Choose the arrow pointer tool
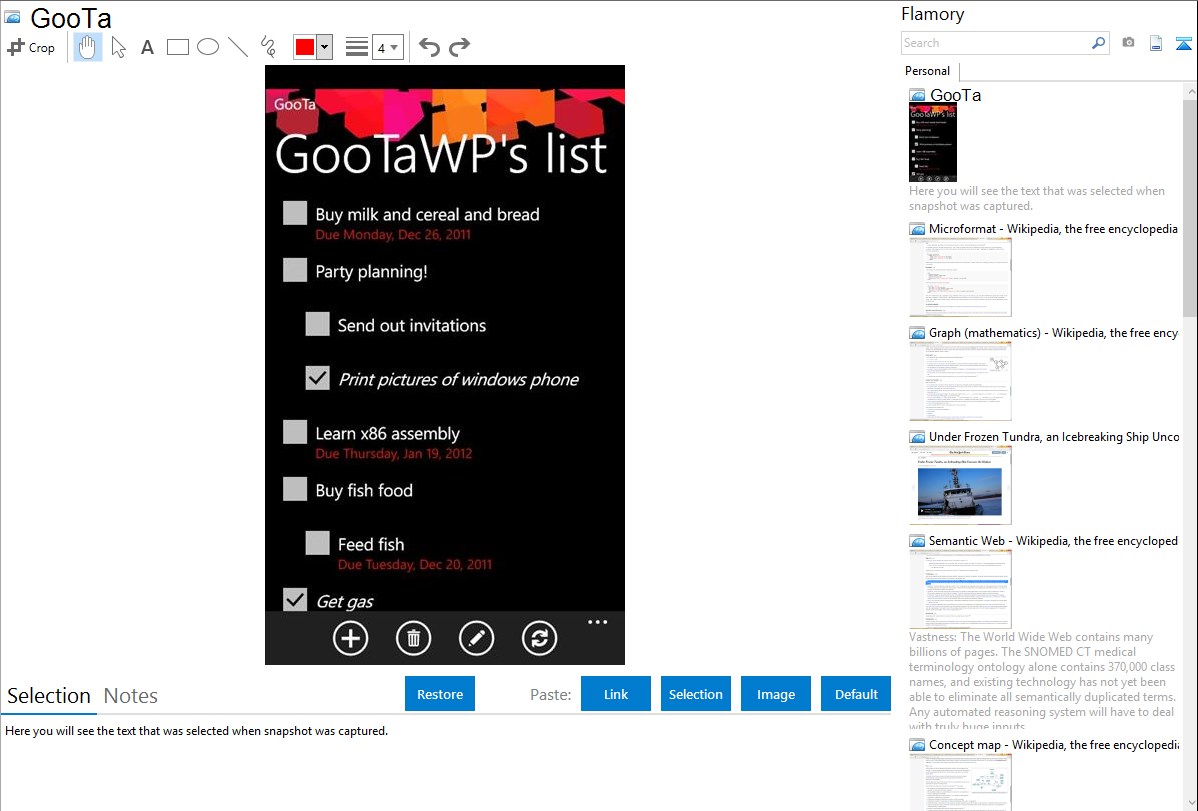Screen dimensions: 1198x811 coord(119,47)
